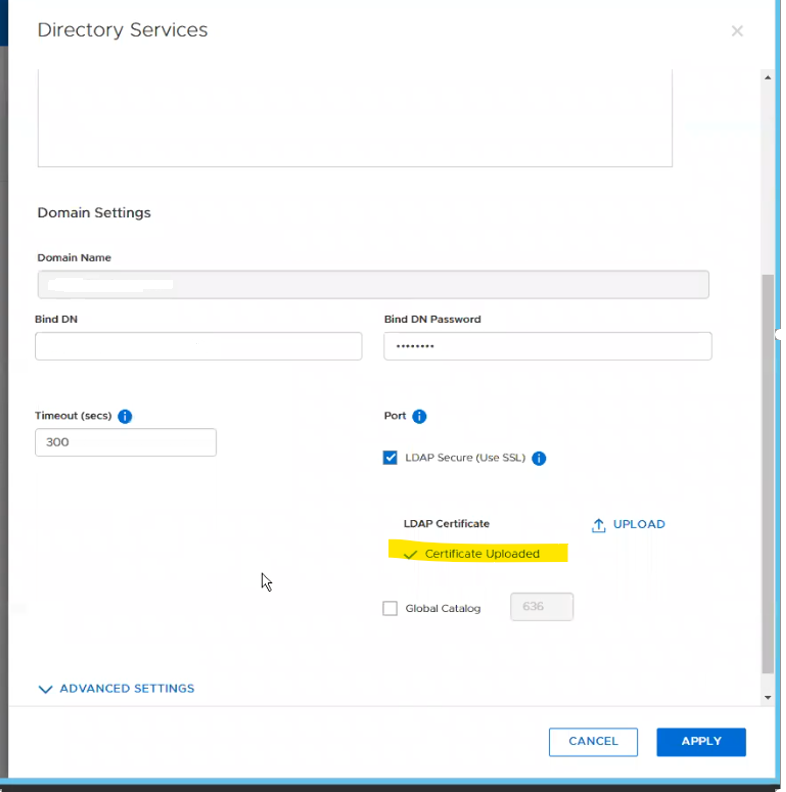Close the Directory Services dialog

[737, 31]
